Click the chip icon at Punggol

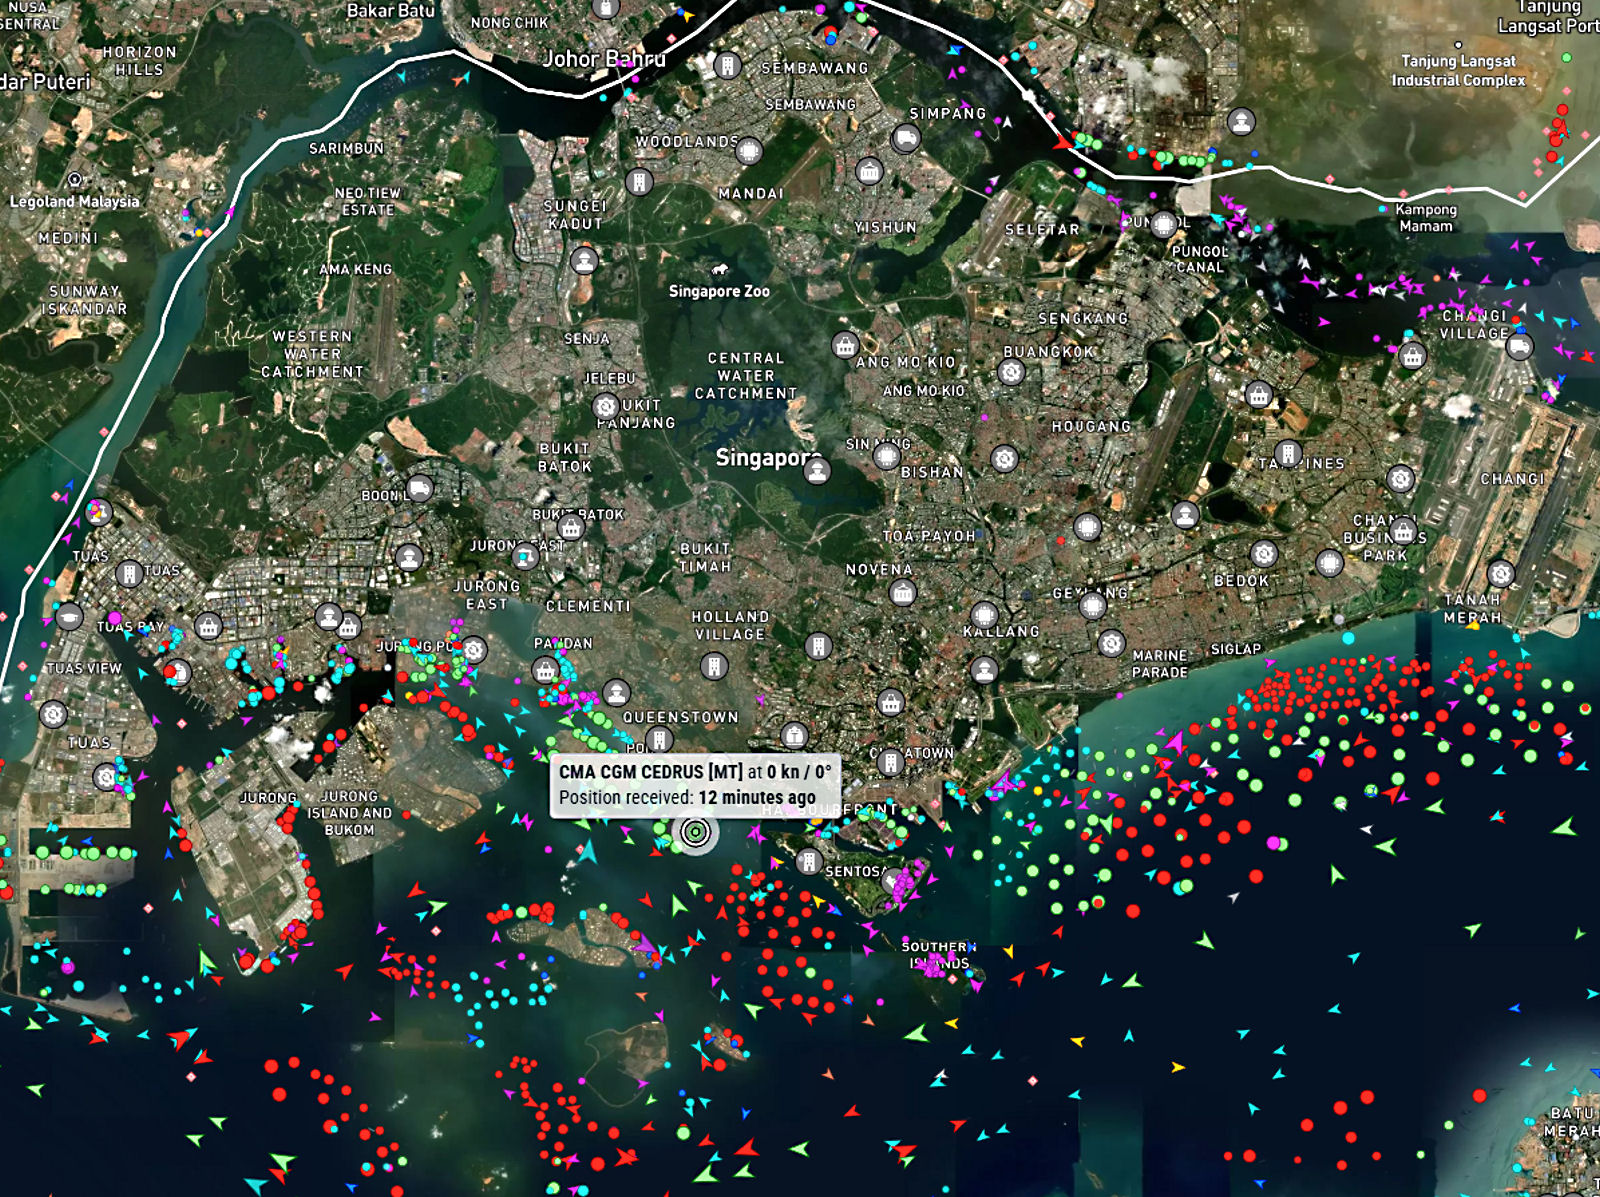click(x=1163, y=224)
